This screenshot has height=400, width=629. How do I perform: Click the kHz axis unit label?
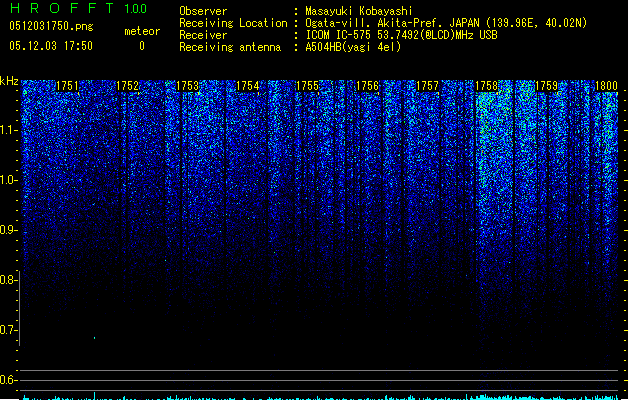pos(9,81)
